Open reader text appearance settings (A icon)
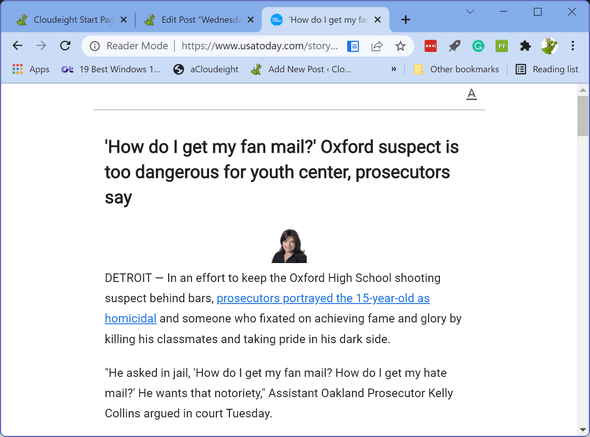590x437 pixels. [x=471, y=94]
